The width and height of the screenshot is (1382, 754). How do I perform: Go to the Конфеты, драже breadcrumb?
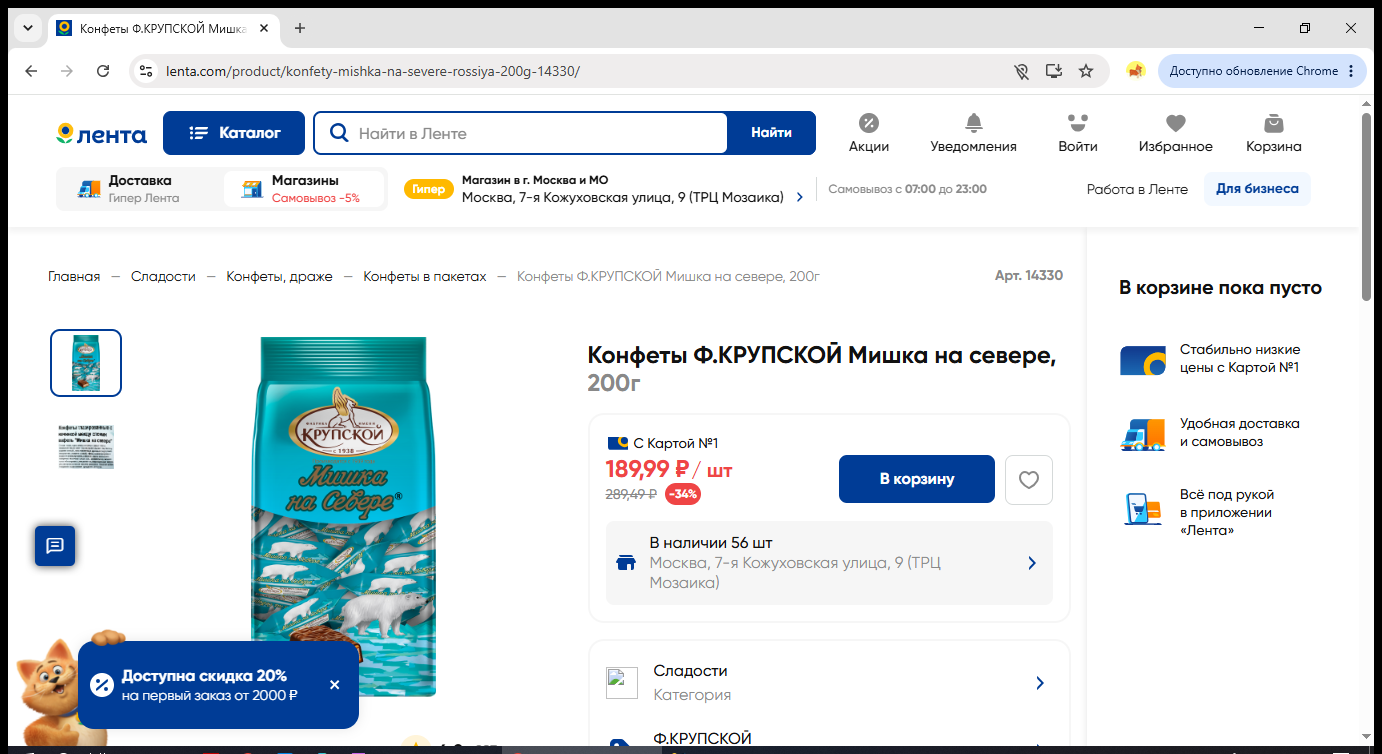point(279,276)
